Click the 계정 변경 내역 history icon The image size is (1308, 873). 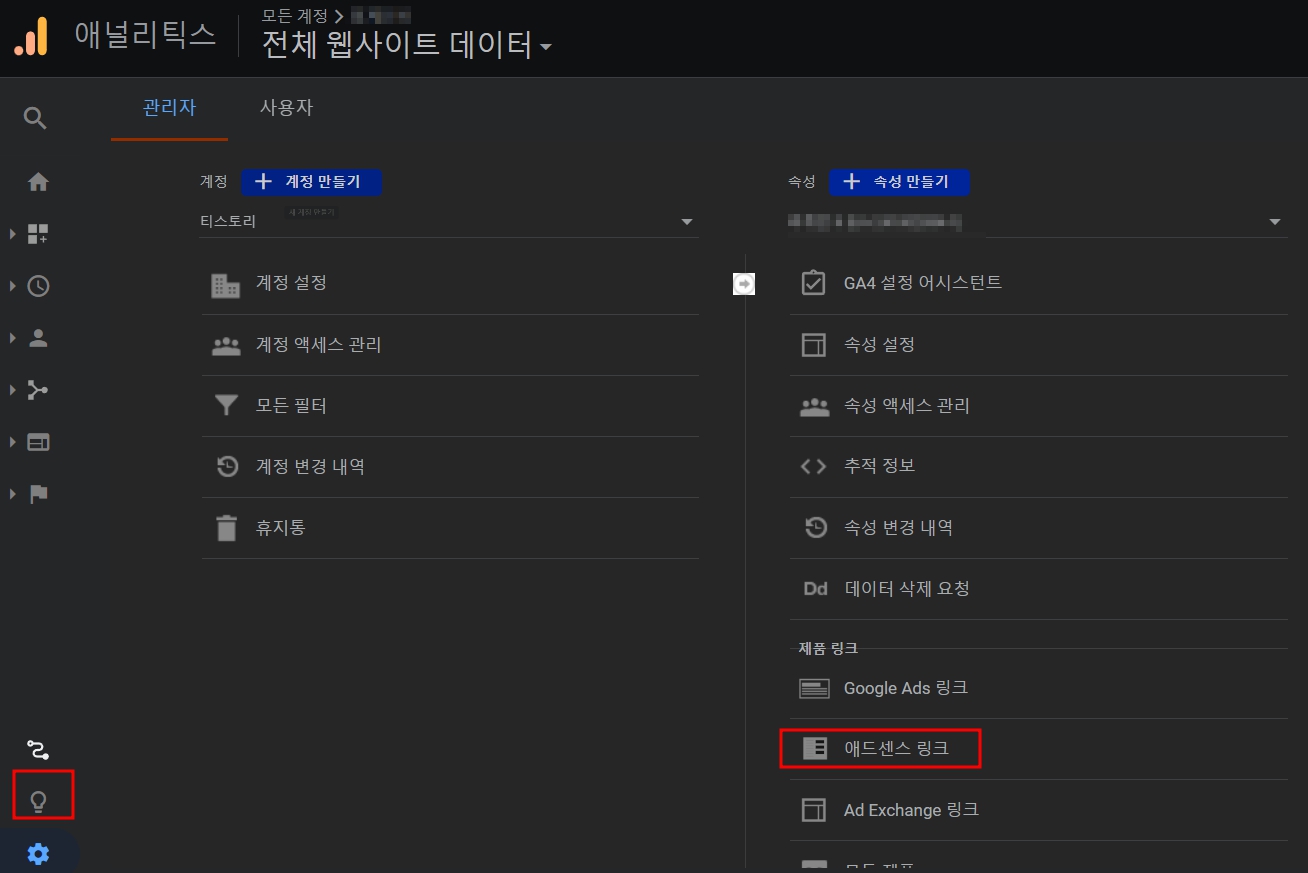(228, 467)
